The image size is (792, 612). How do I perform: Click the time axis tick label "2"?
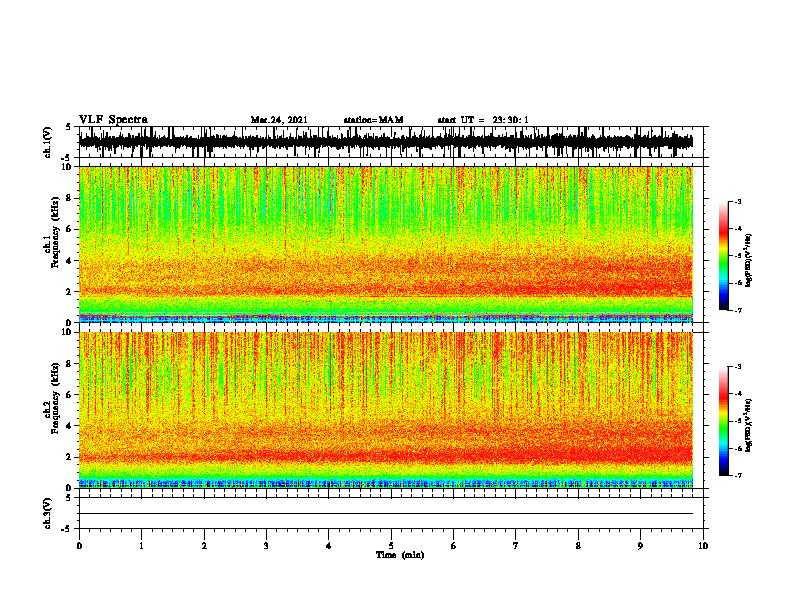tap(204, 546)
